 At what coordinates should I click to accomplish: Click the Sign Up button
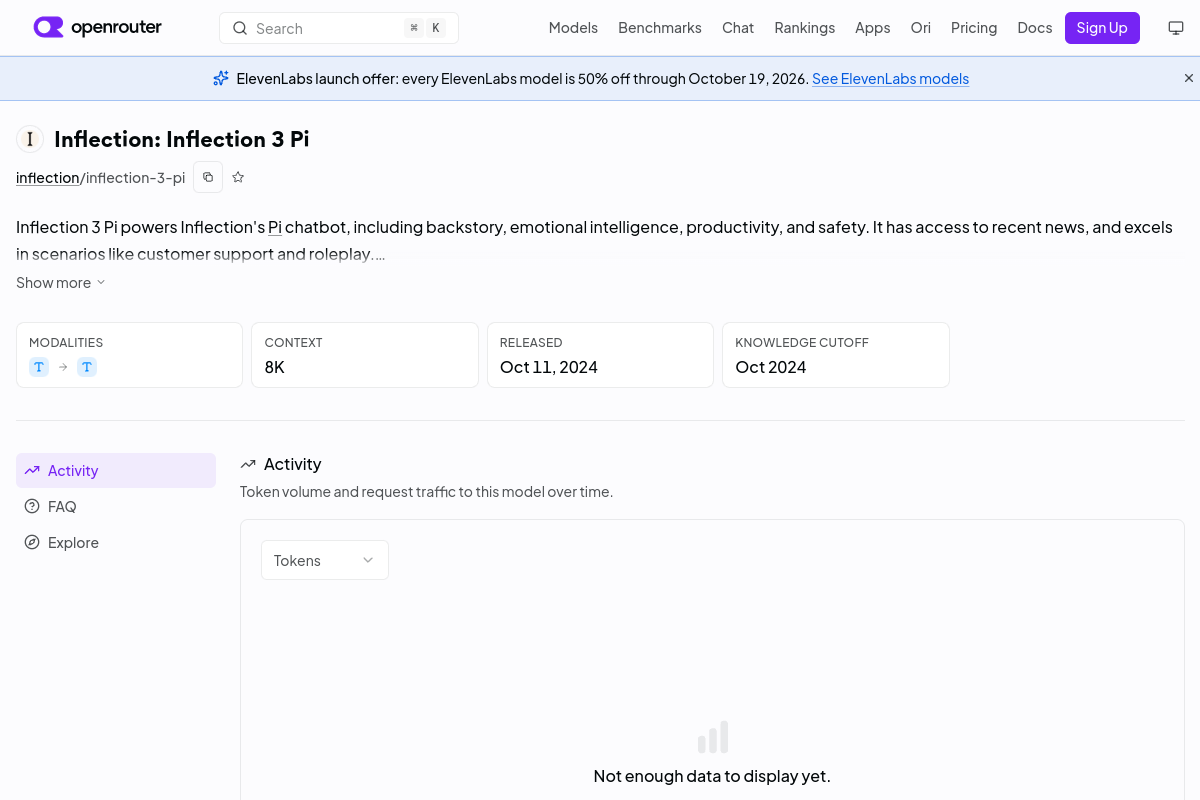pos(1102,28)
